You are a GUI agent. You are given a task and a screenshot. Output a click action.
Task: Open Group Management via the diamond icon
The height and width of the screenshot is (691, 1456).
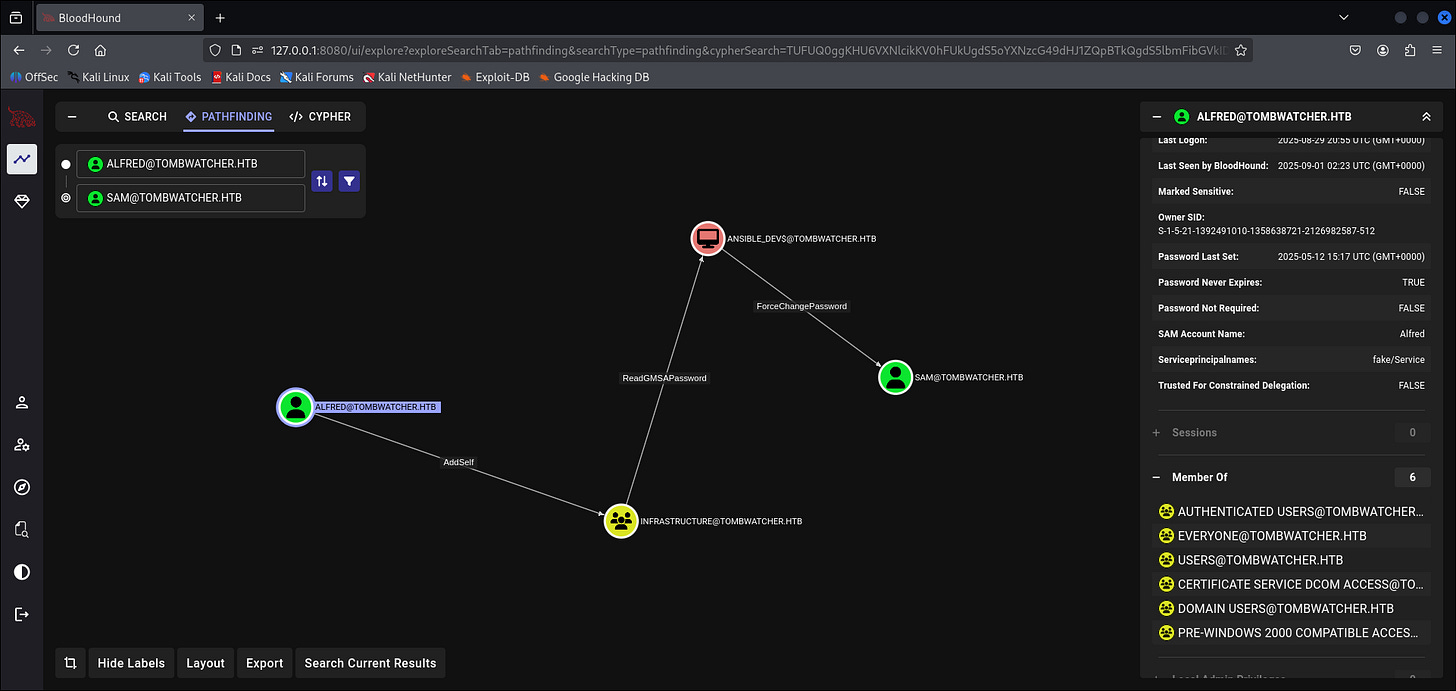point(21,201)
